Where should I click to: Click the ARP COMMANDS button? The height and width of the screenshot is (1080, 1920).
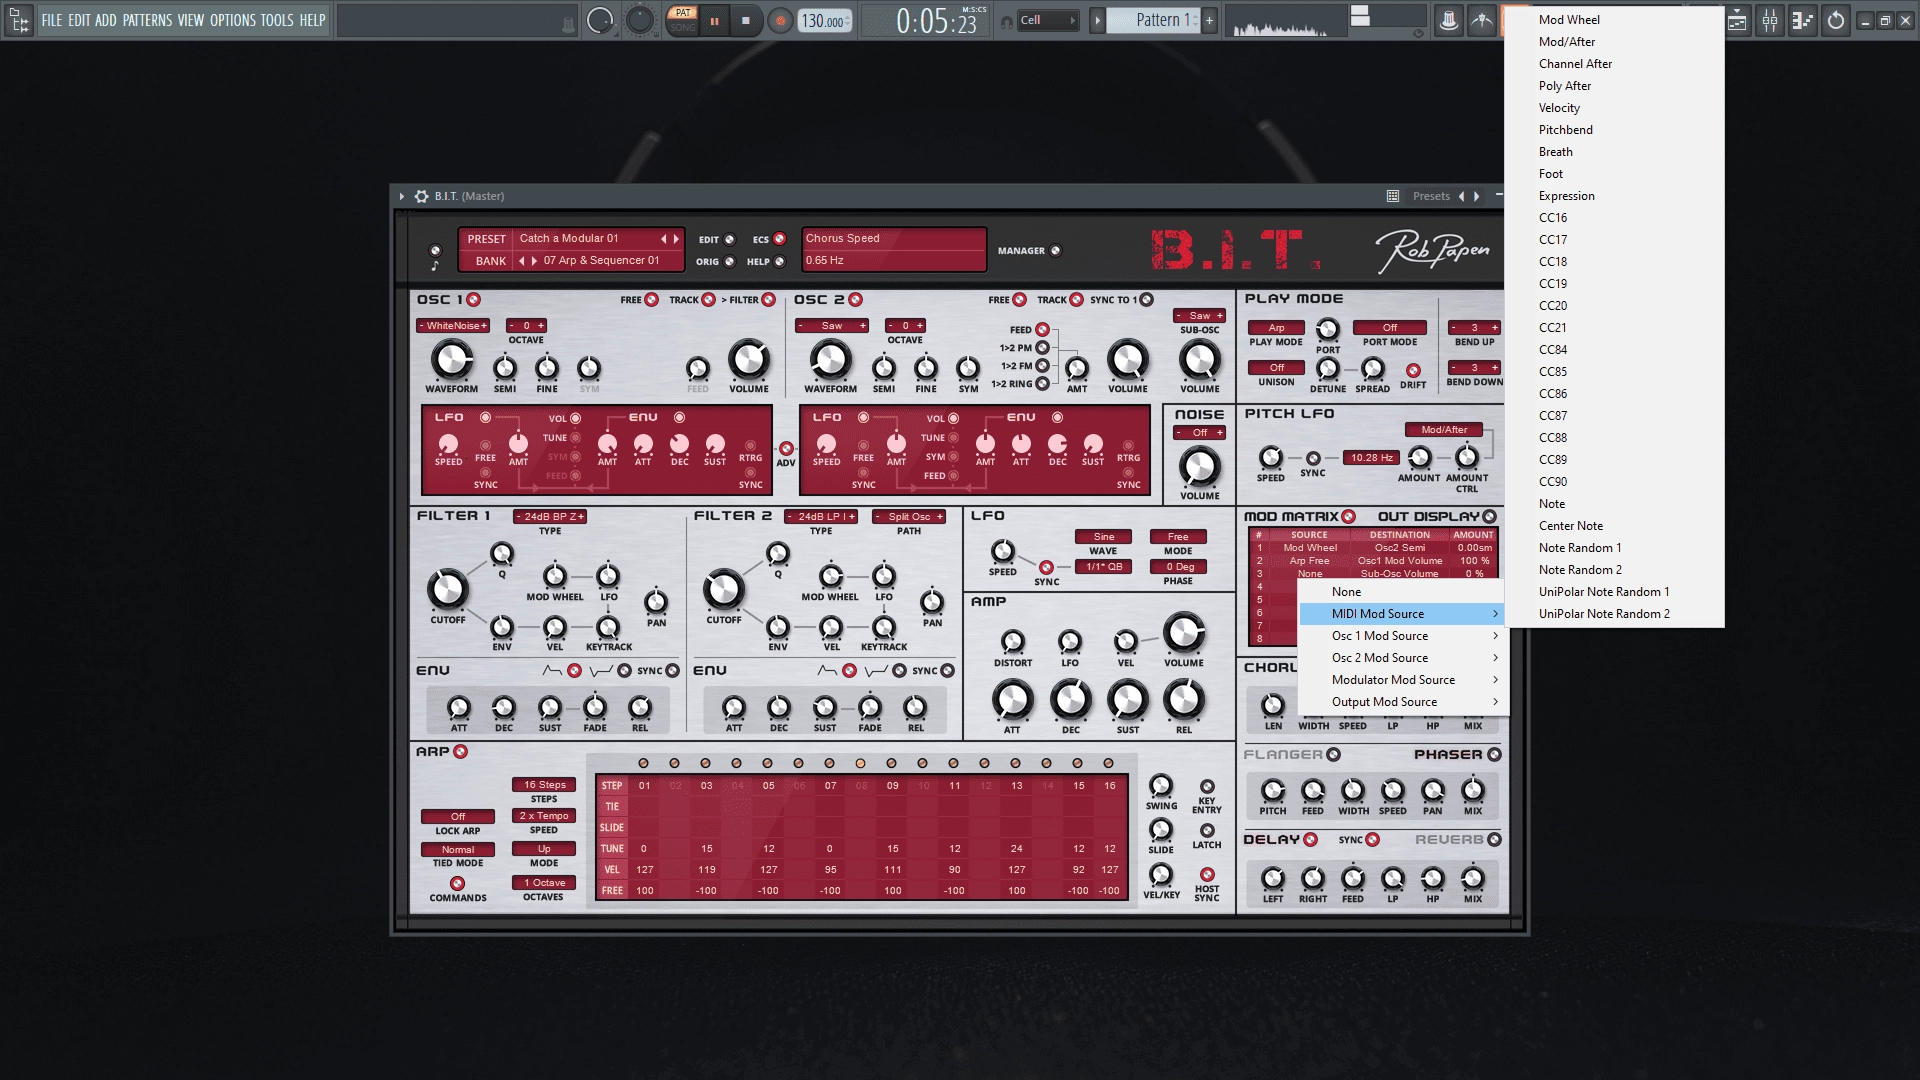coord(458,884)
